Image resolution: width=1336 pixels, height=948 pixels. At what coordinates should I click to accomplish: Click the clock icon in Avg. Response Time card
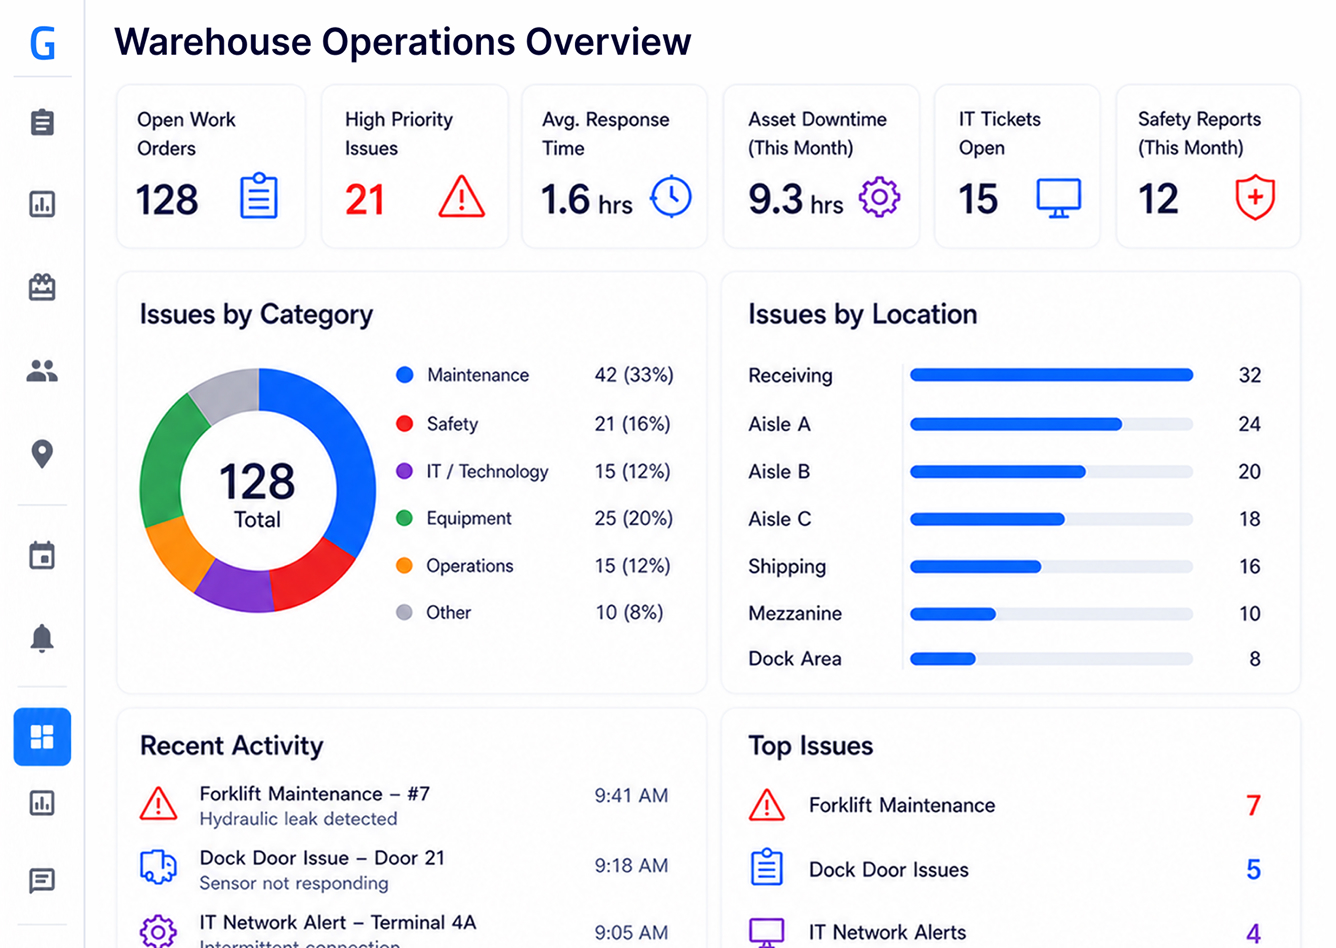tap(671, 196)
